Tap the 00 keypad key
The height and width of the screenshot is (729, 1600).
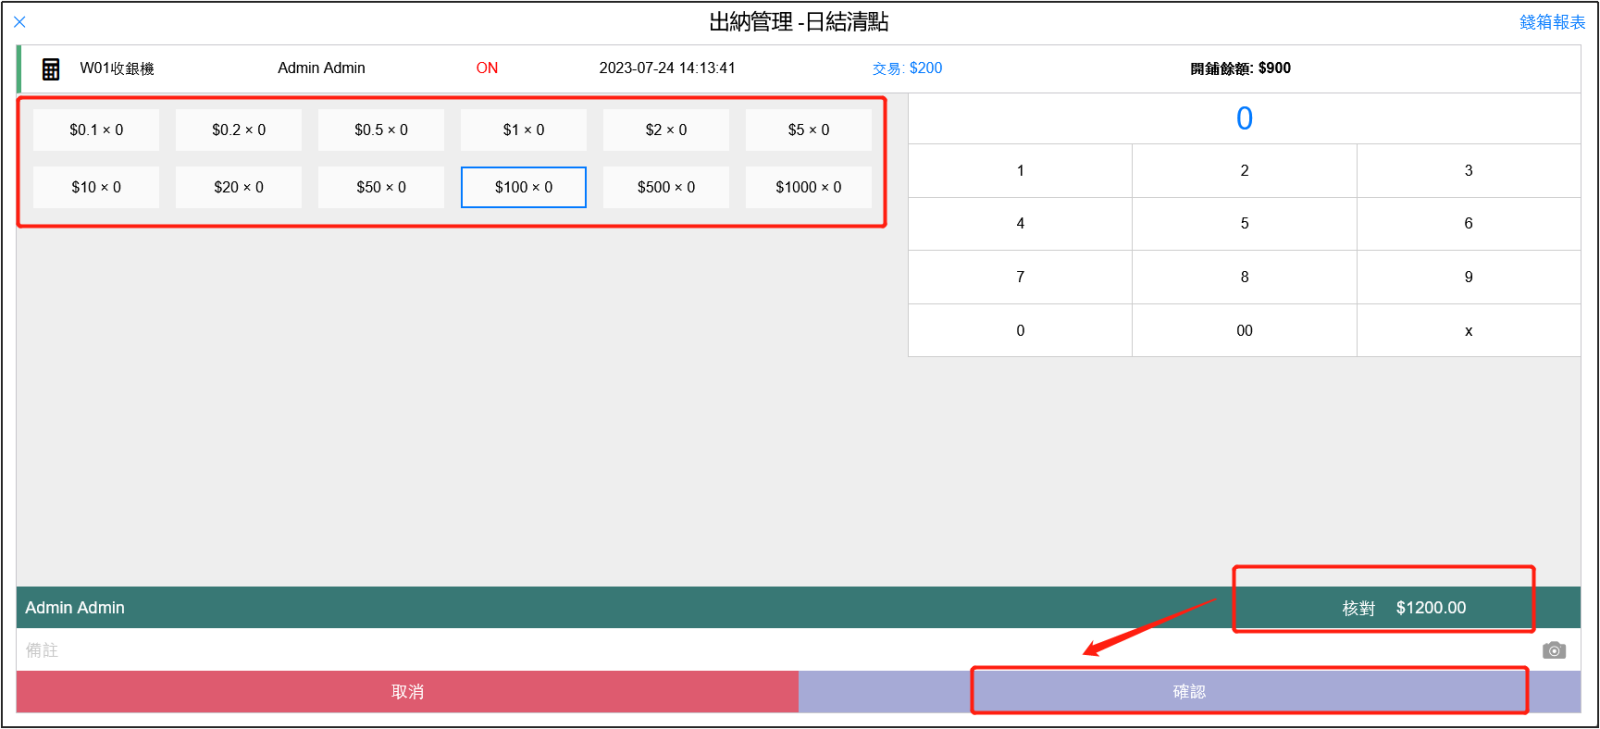click(x=1245, y=331)
